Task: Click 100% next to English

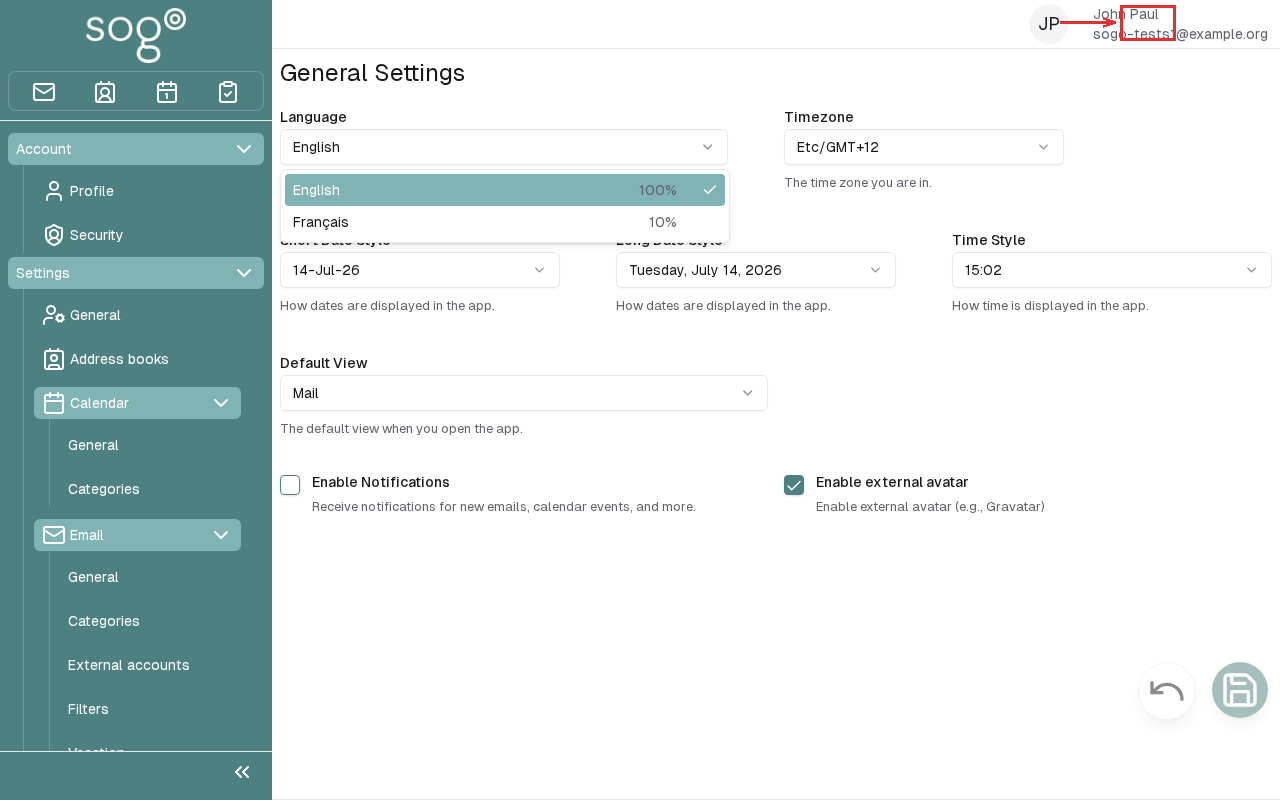Action: coord(658,190)
